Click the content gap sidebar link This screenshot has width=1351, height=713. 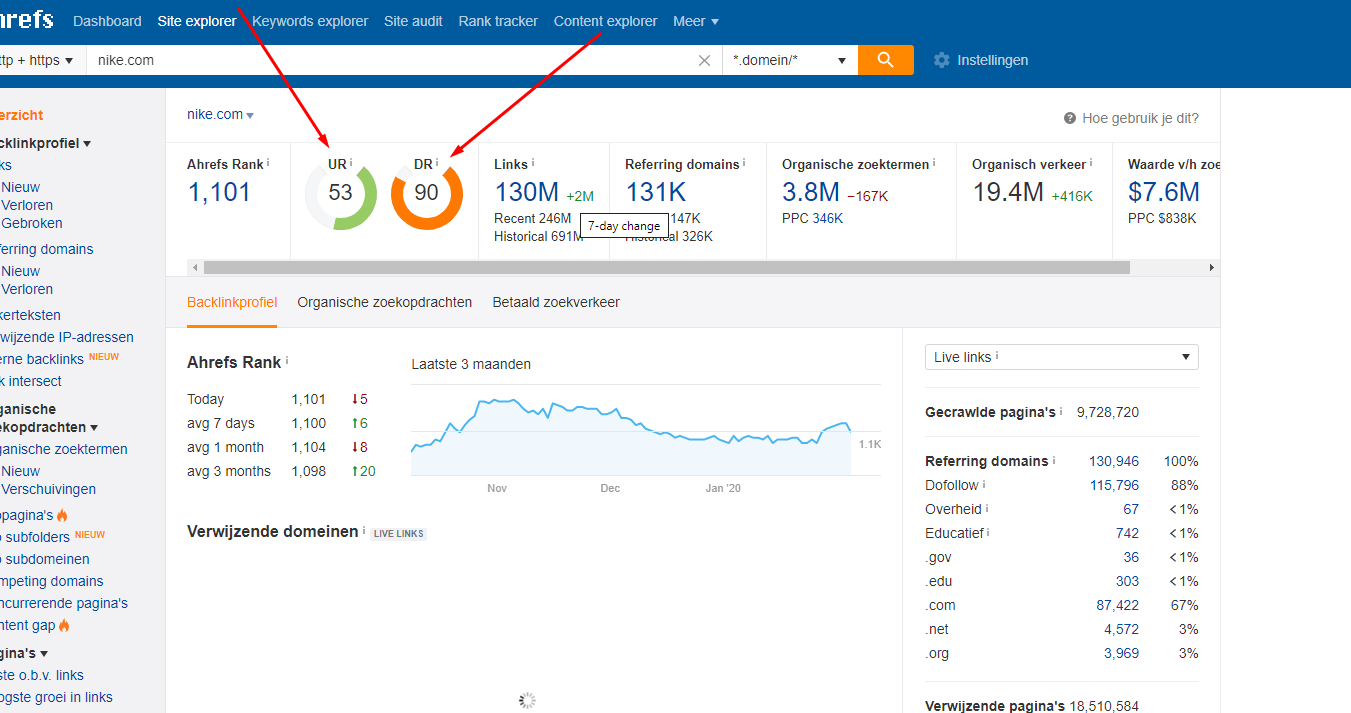27,625
